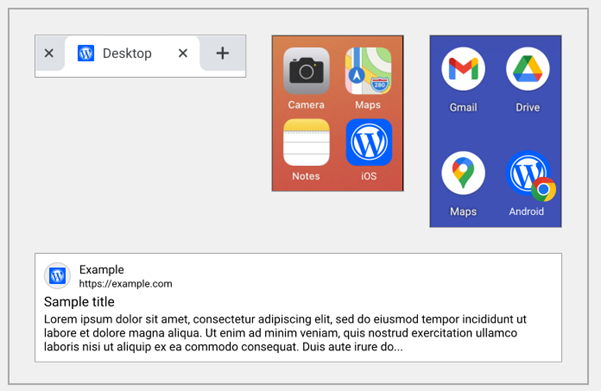Click the Android label text
Viewport: 601px width, 391px height.
[x=527, y=212]
